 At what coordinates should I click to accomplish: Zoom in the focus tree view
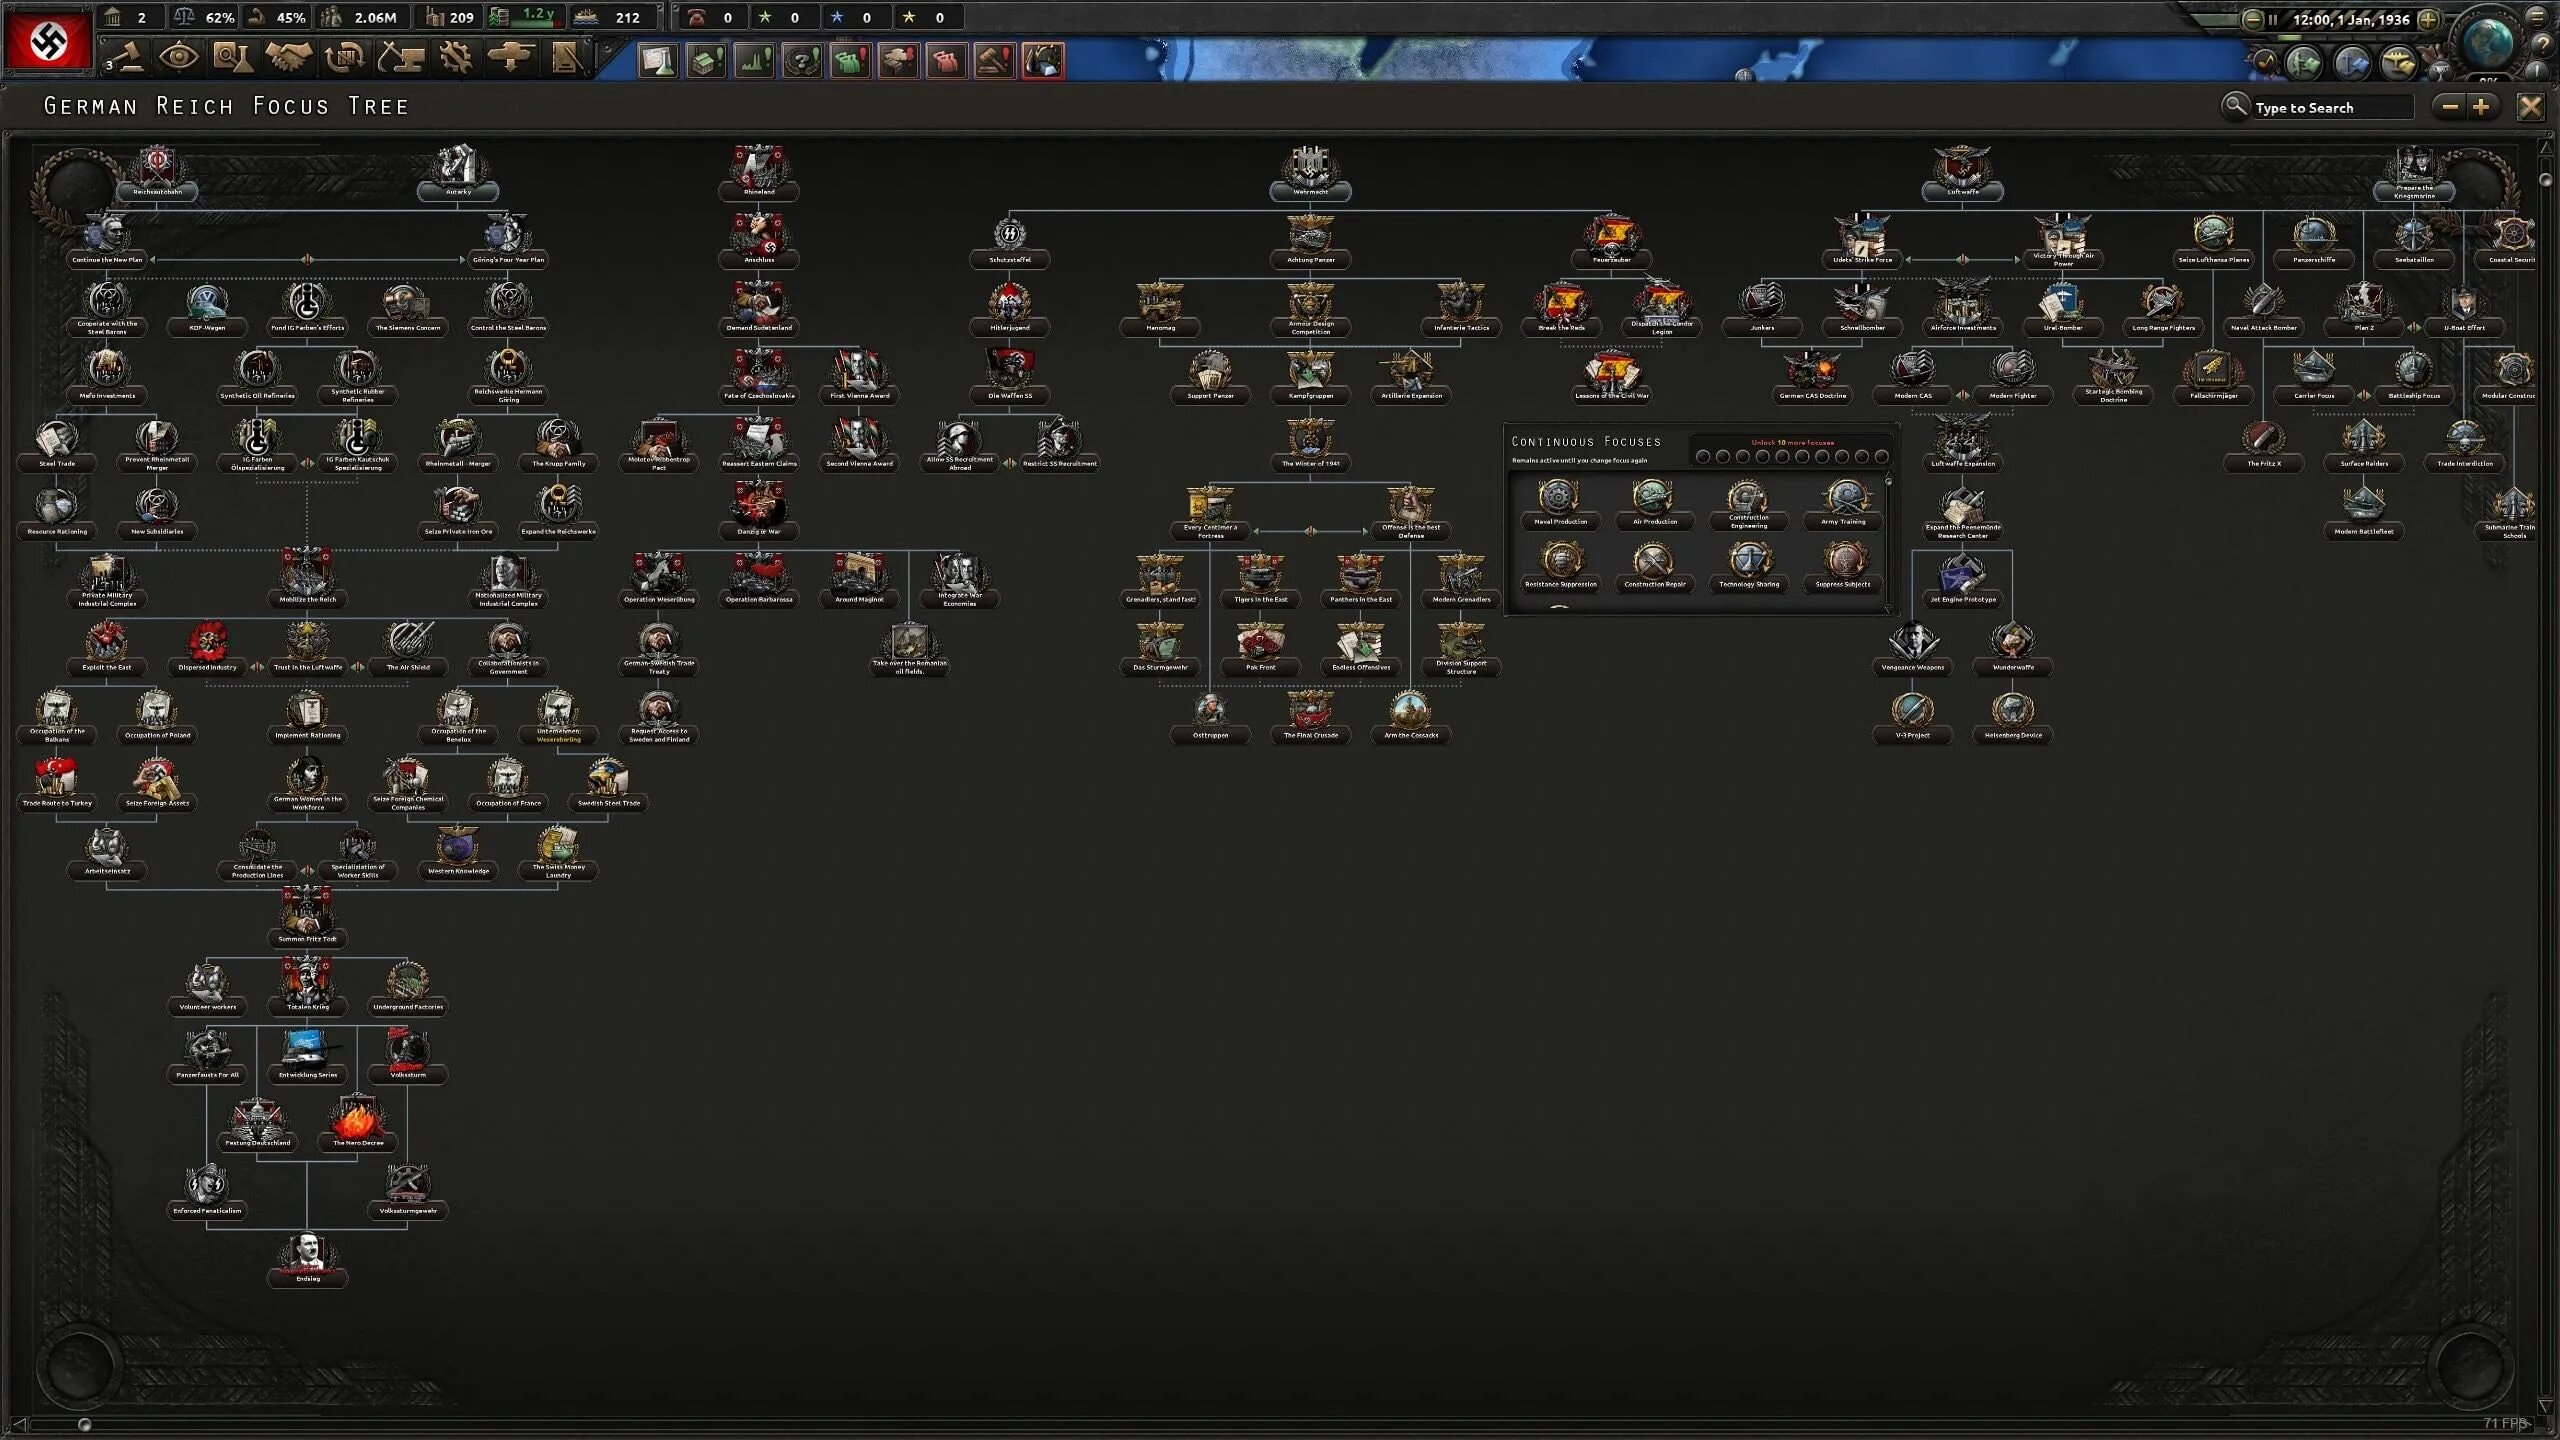2481,107
